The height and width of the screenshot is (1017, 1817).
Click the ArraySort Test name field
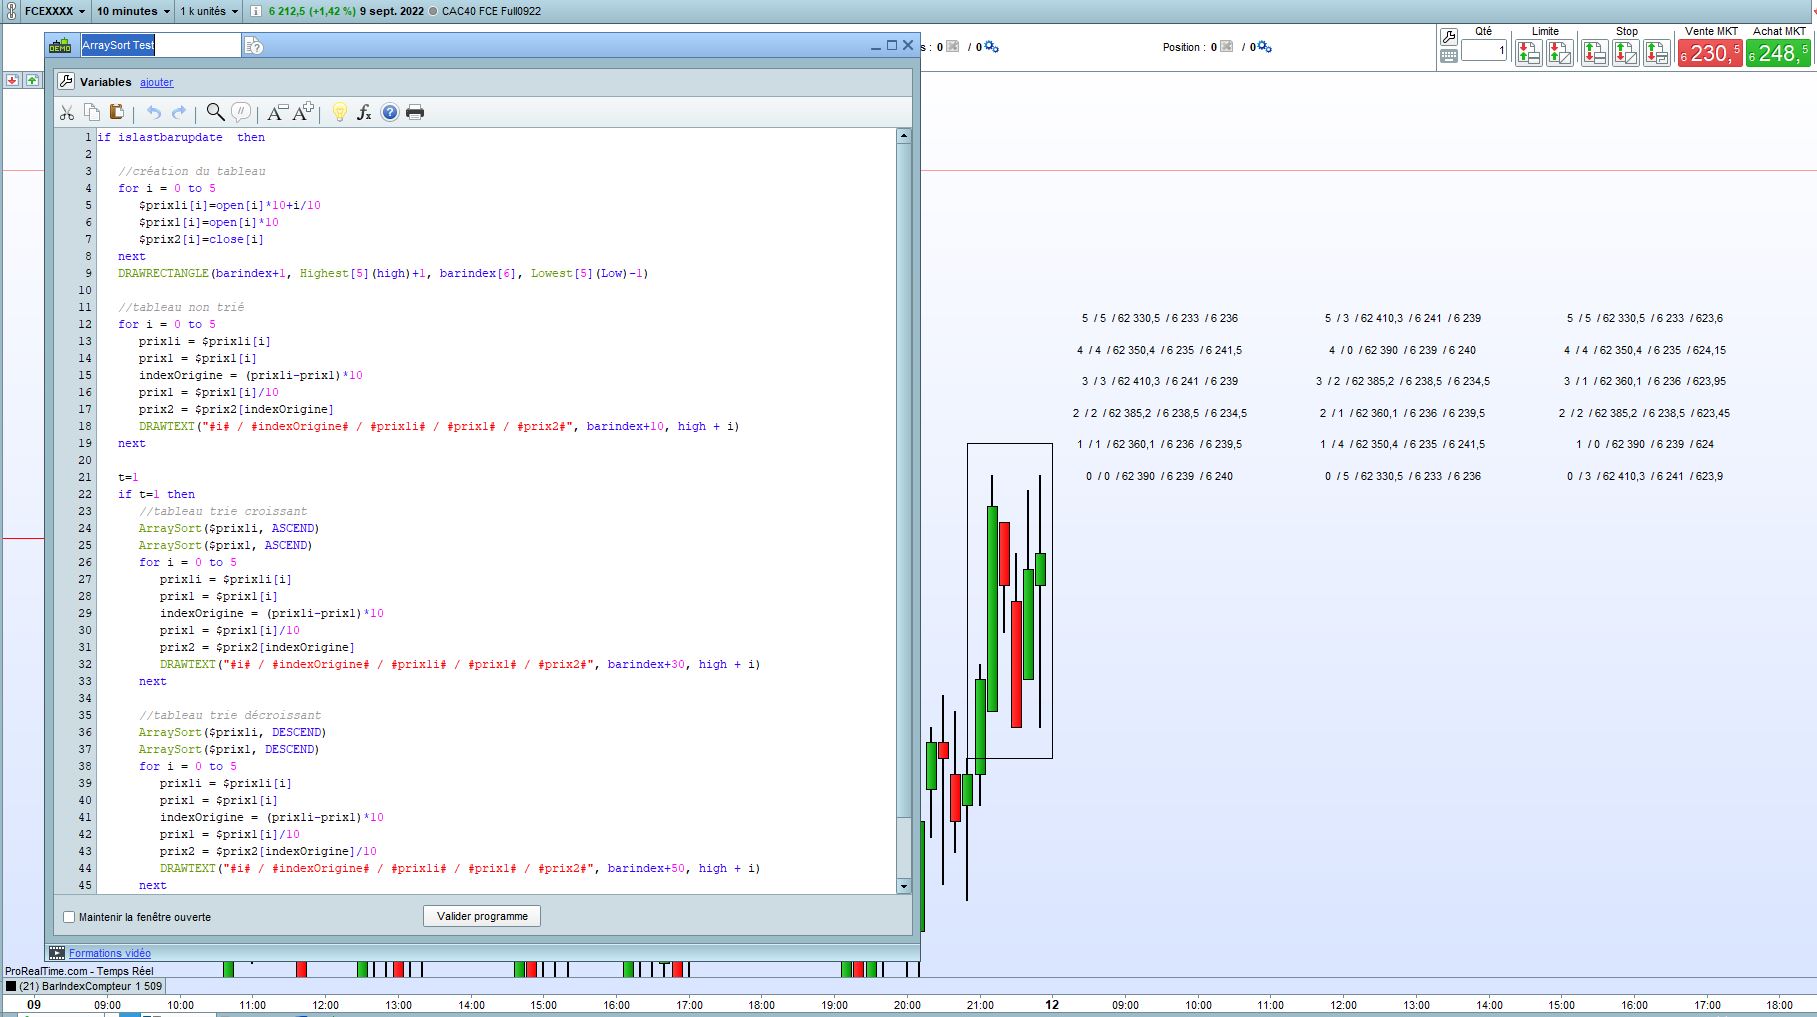coord(160,45)
